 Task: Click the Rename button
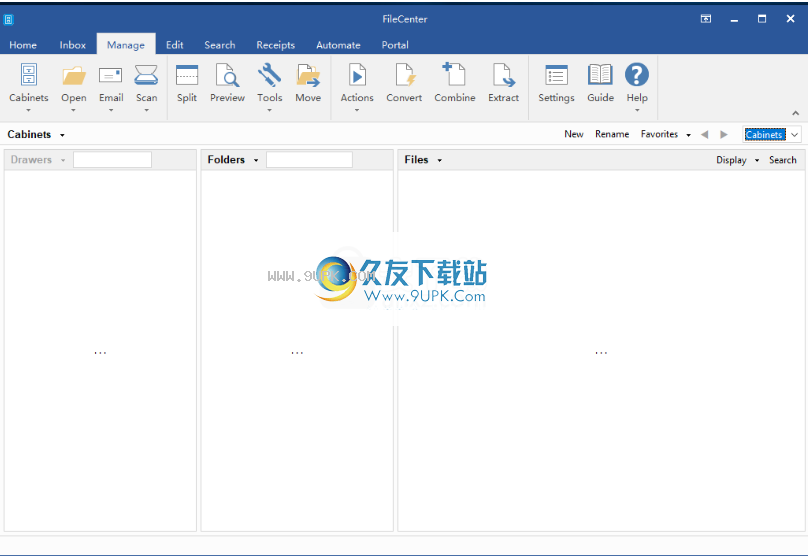point(612,134)
